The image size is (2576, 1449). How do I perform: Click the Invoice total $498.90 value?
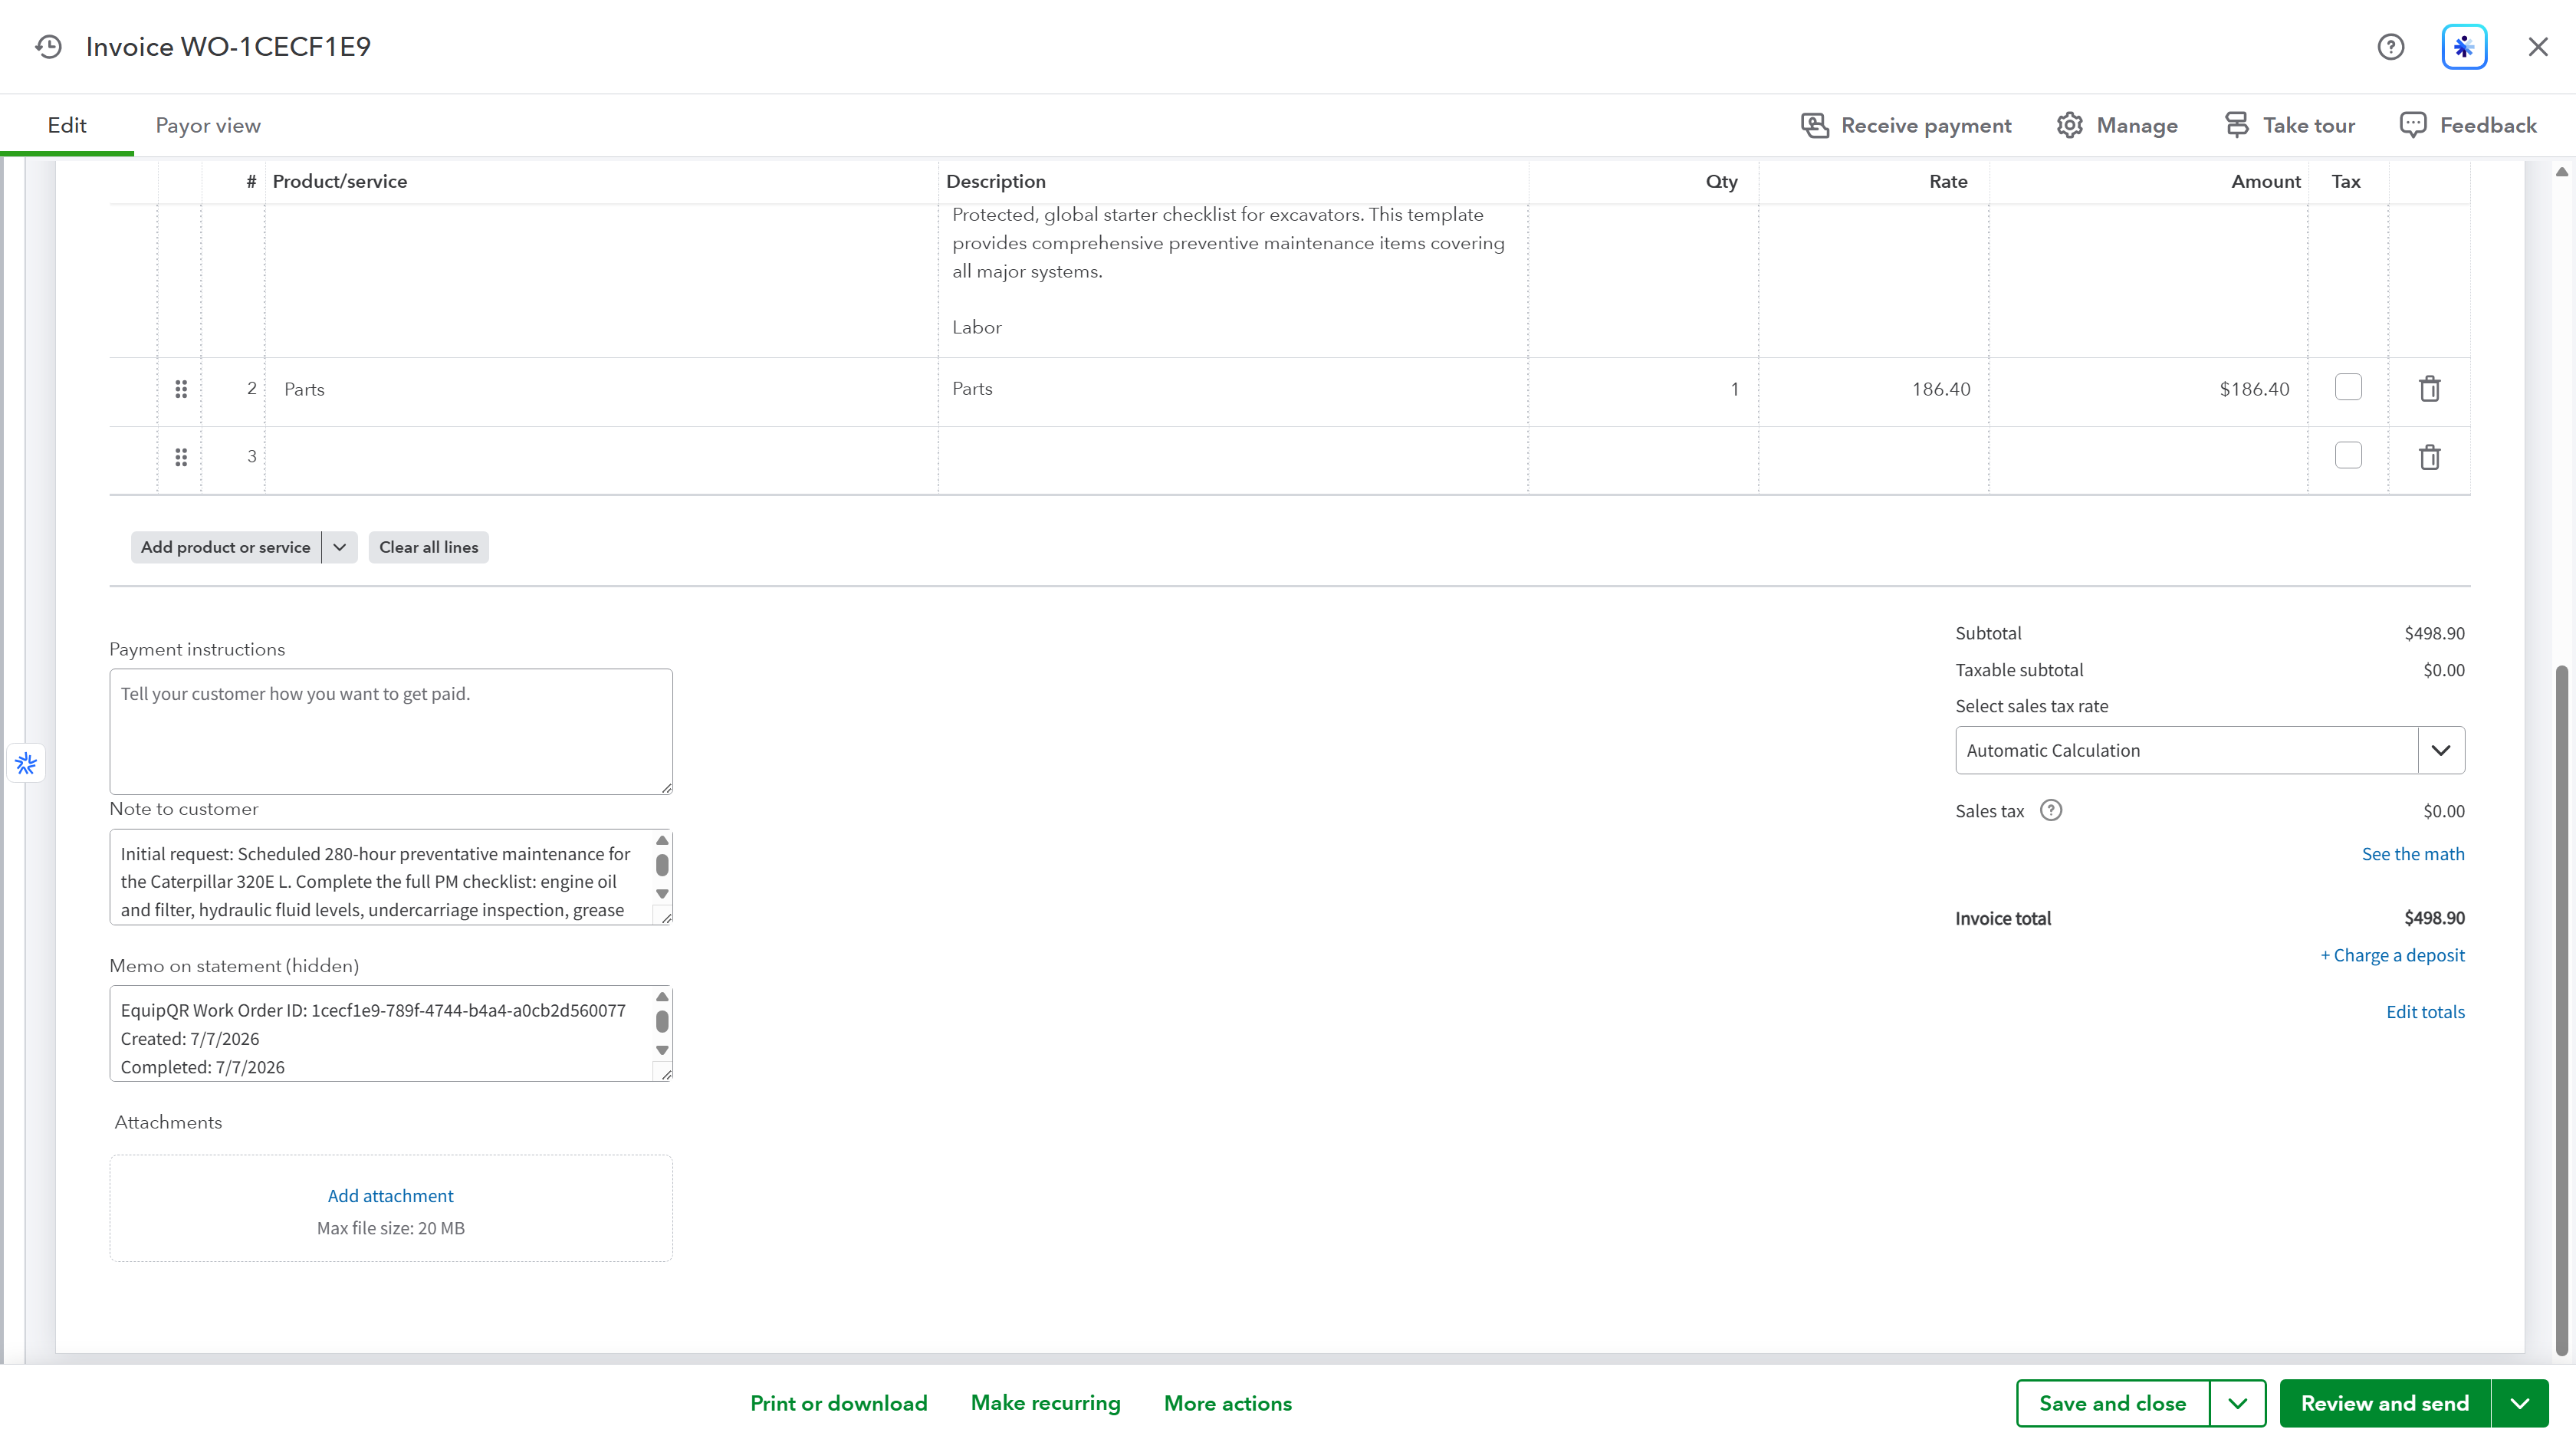coord(2434,918)
